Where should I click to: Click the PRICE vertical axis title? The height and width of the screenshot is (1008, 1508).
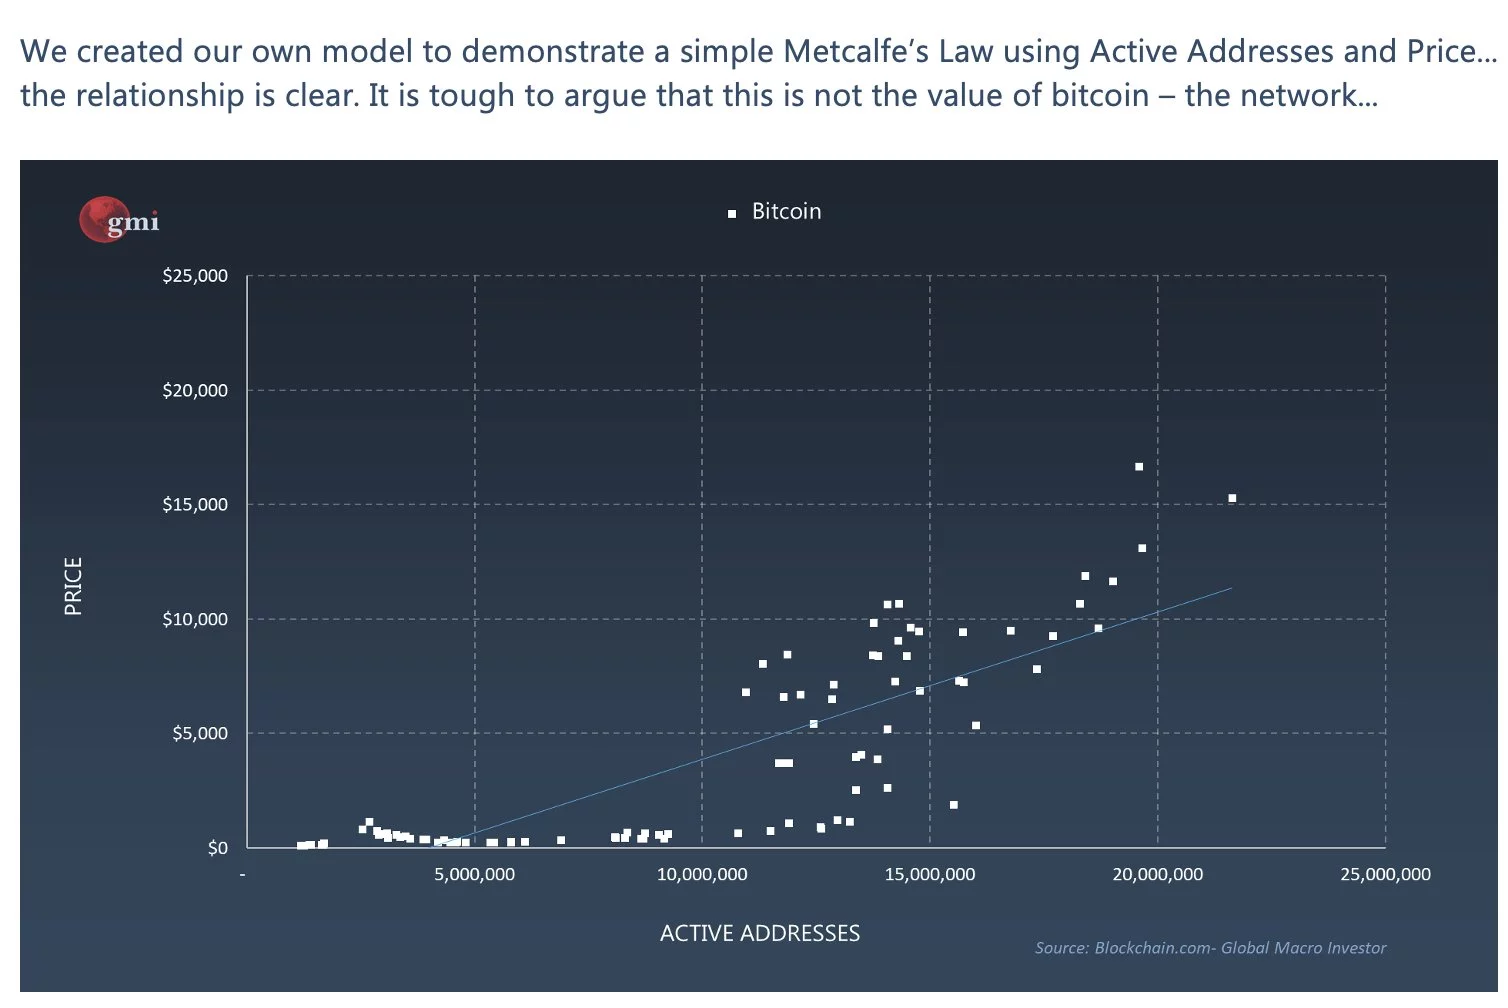[x=73, y=586]
